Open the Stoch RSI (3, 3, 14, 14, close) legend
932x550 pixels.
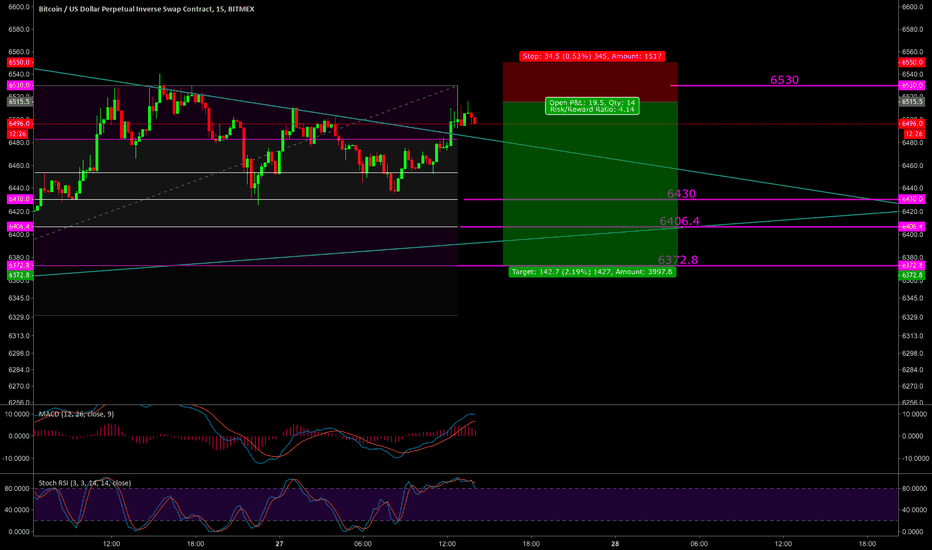[85, 483]
